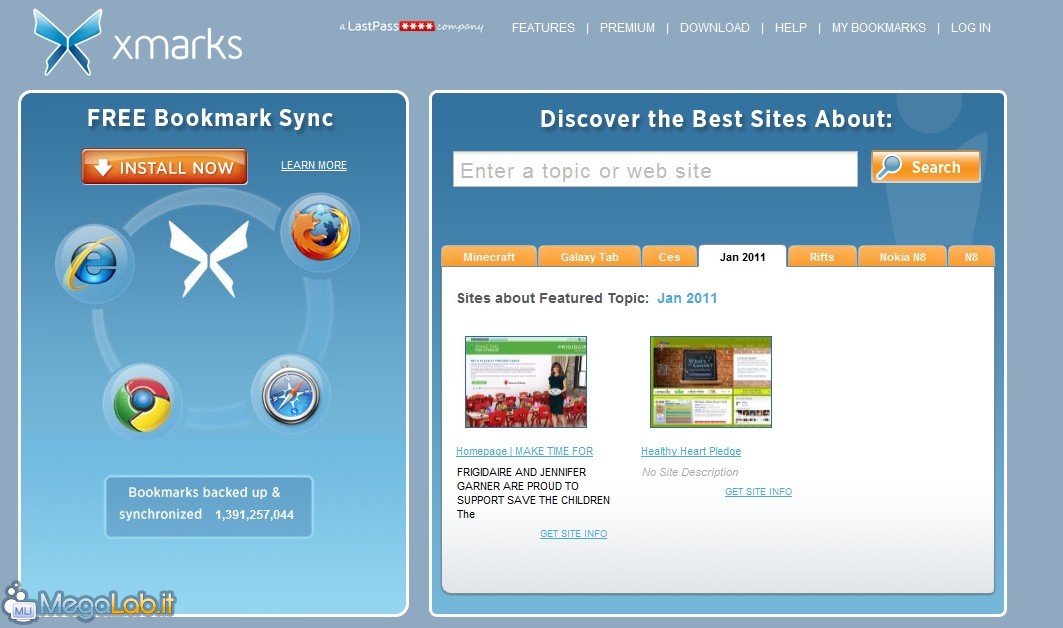The image size is (1063, 628).
Task: Select the N8 tab
Action: click(971, 256)
